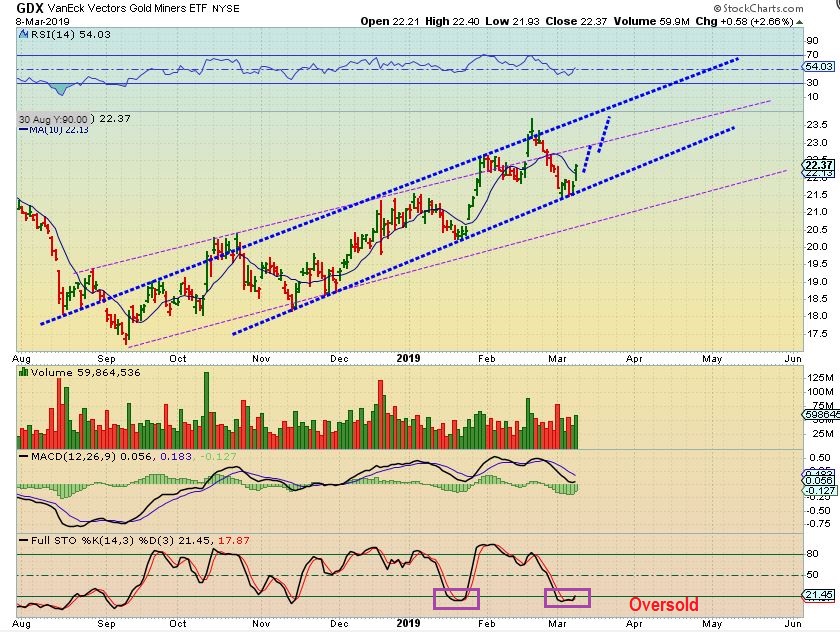Click the 22.37 last price tag on price axis
Screen dimensions: 840x632
click(819, 165)
